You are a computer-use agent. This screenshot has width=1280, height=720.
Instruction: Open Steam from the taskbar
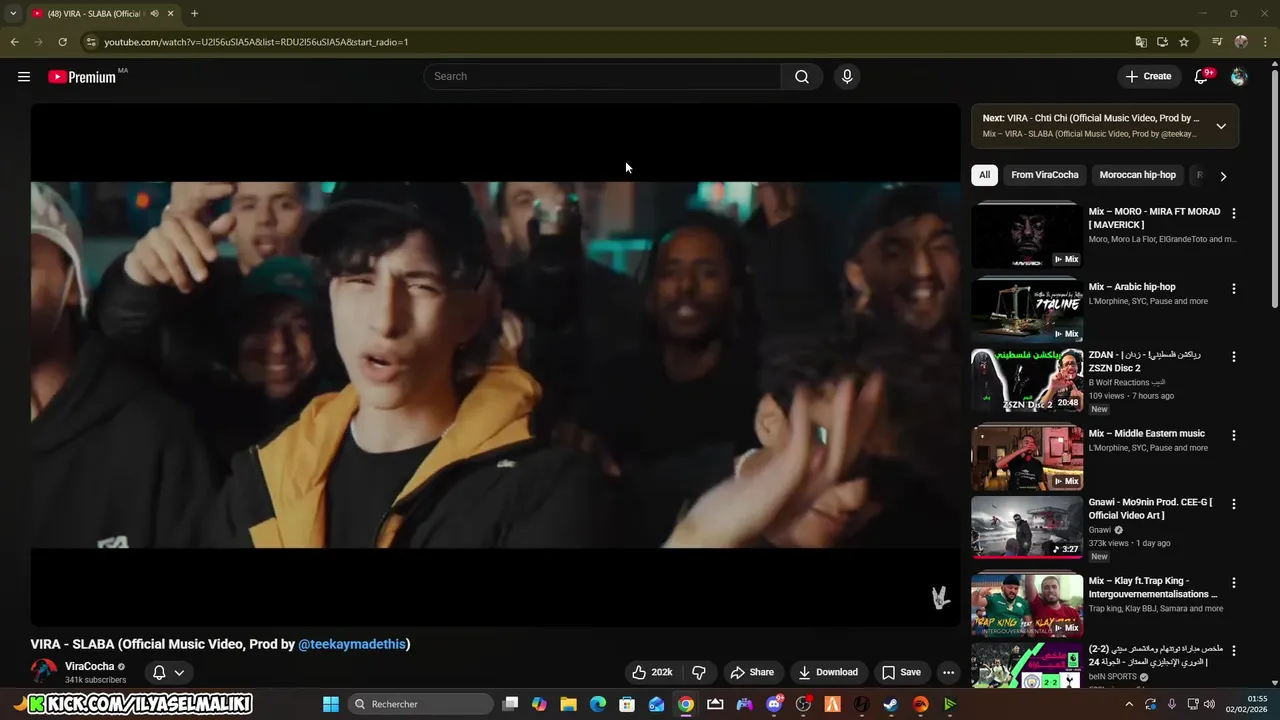[x=890, y=704]
